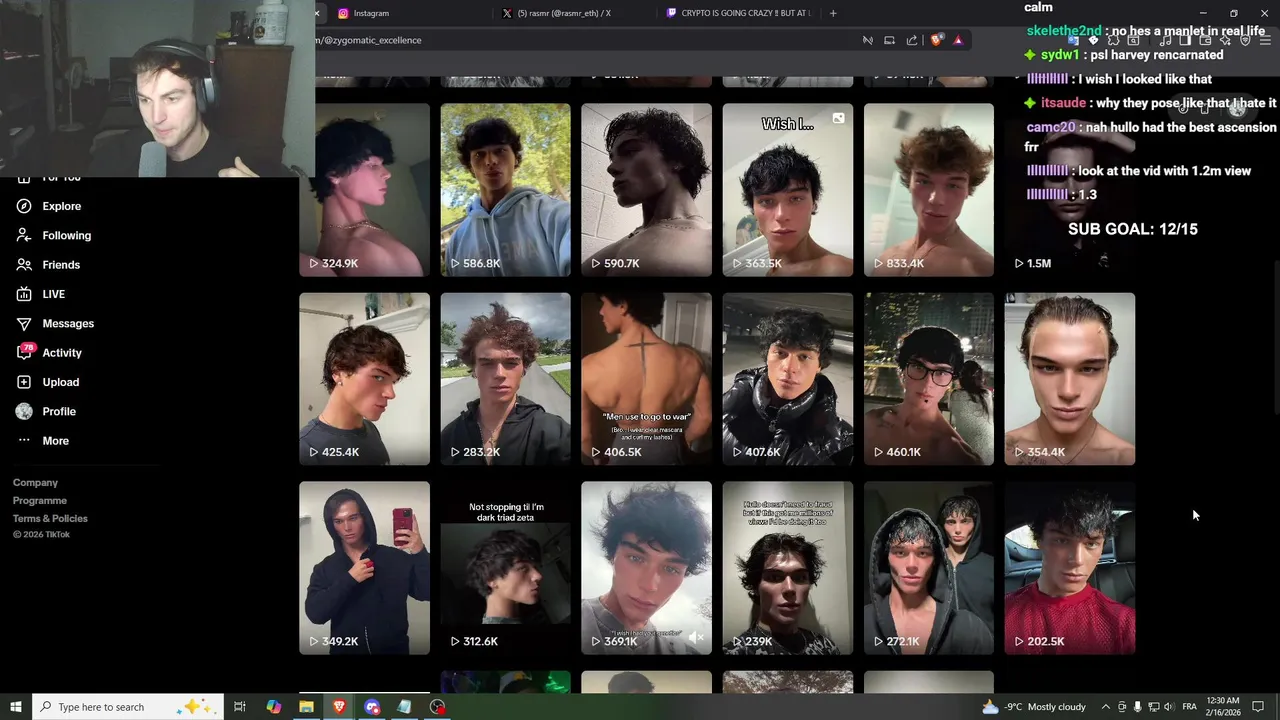Image resolution: width=1280 pixels, height=720 pixels.
Task: Click the picture-in-picture icon in address bar
Action: 889,40
